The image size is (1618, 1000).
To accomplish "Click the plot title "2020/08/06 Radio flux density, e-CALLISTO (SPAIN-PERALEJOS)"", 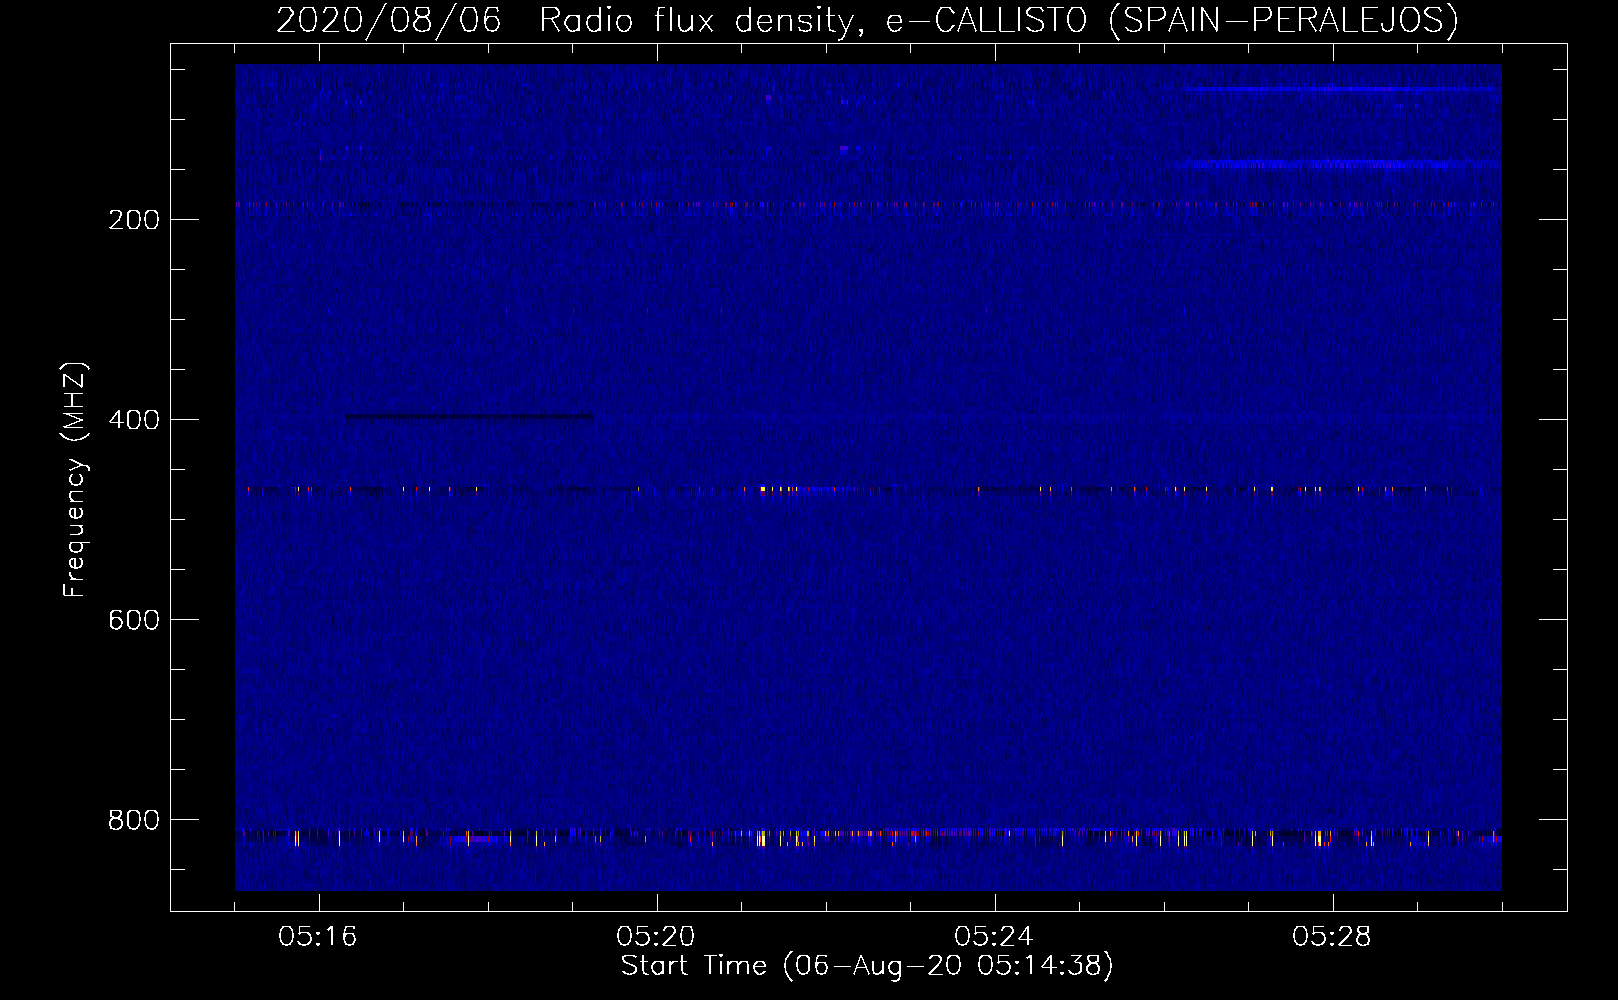I will point(867,20).
